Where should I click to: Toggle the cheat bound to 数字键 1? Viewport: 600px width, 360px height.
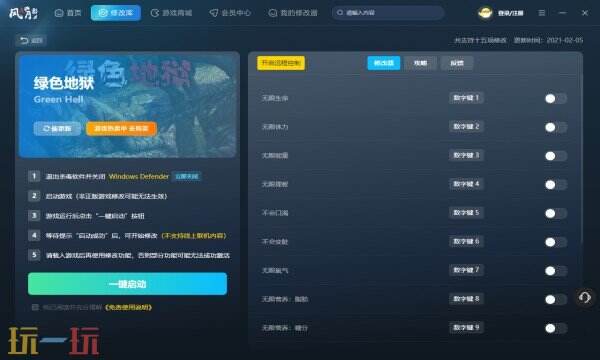pyautogui.click(x=556, y=99)
